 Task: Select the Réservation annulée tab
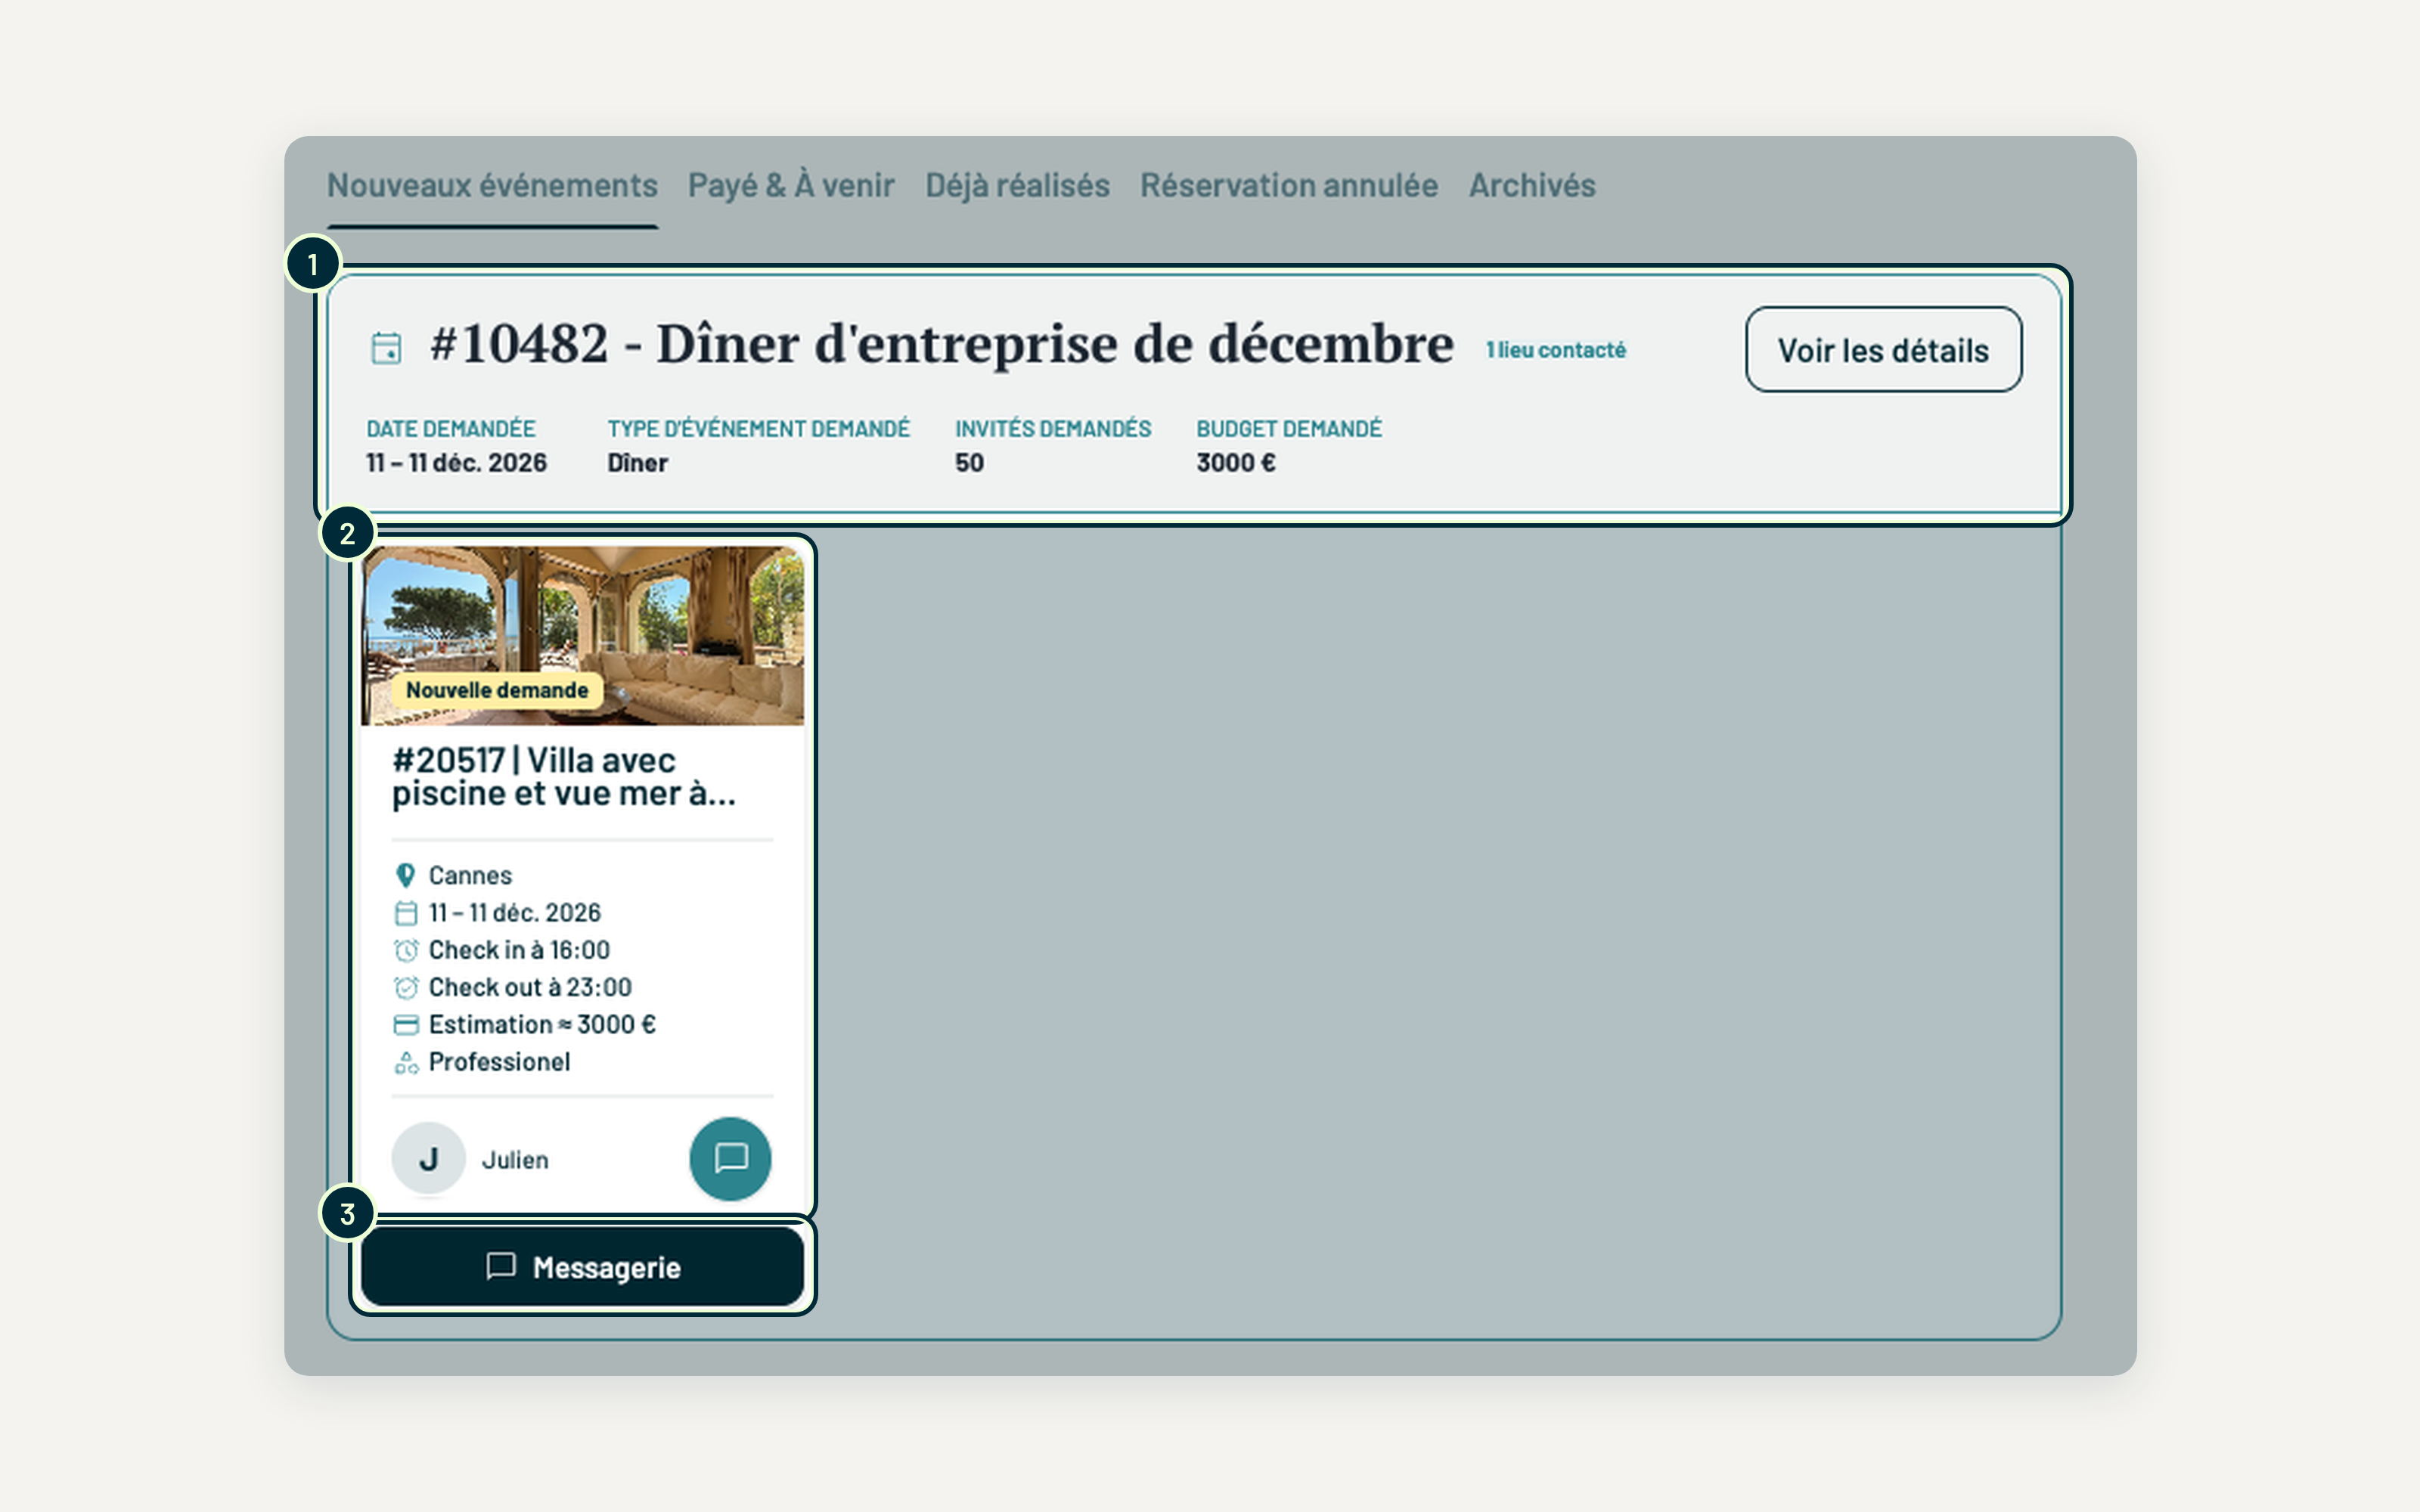[1289, 186]
